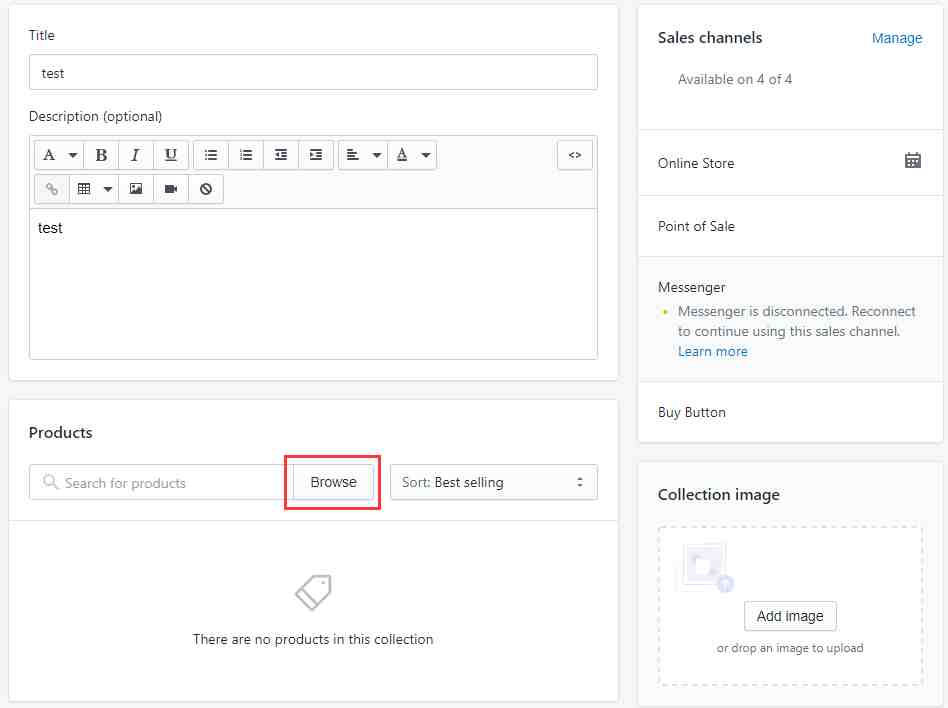Clear formatting with the circle-slash icon
The height and width of the screenshot is (708, 948).
coord(206,189)
